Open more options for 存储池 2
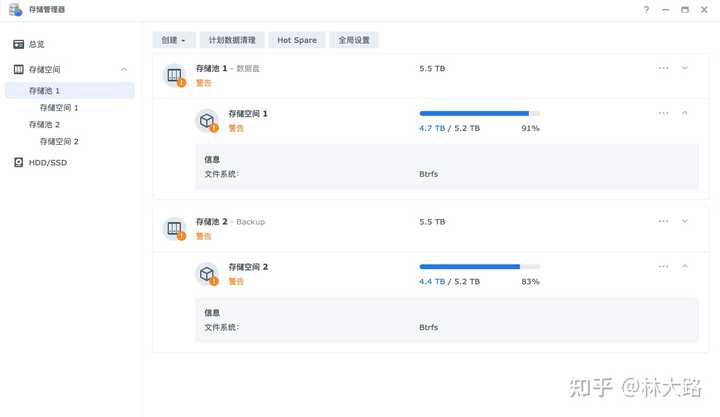 tap(663, 221)
